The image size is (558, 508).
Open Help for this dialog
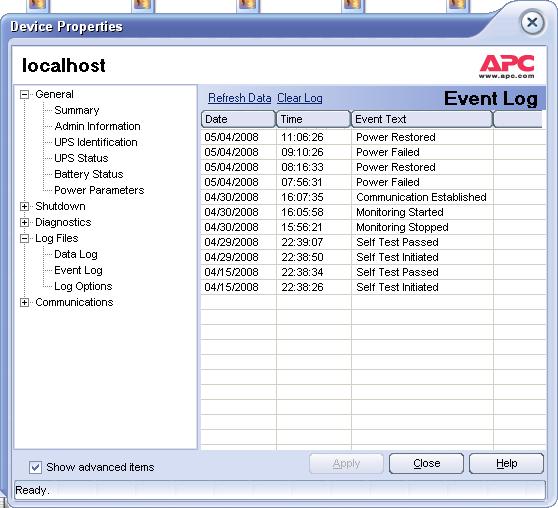506,464
